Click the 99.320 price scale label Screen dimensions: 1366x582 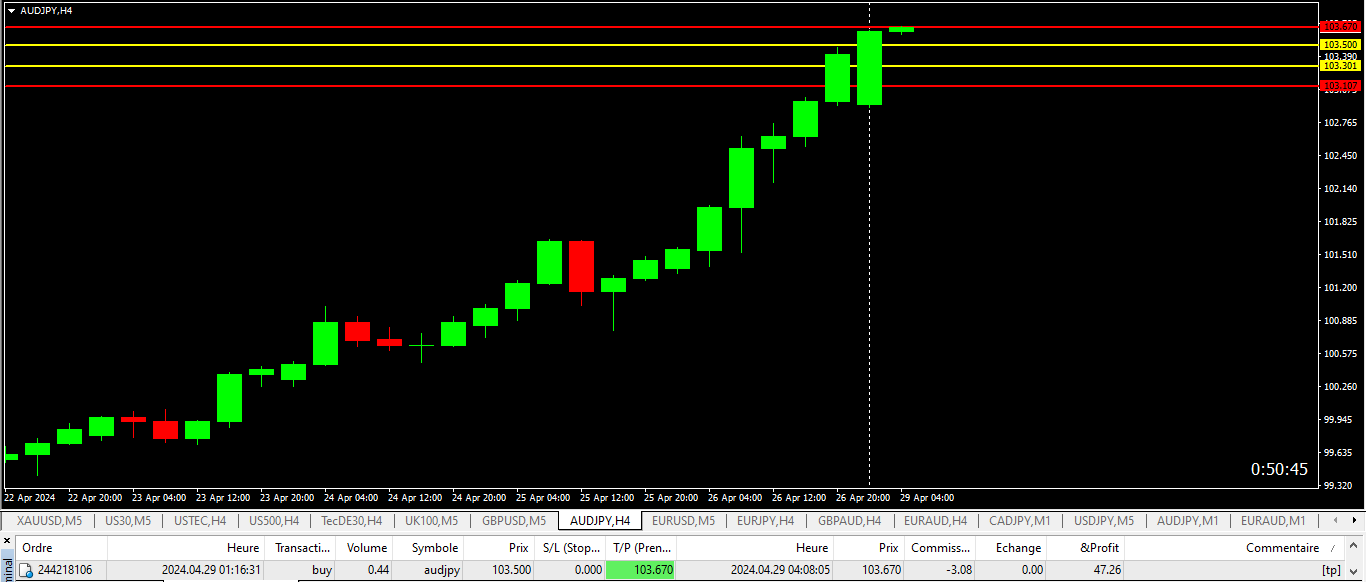pos(1340,485)
